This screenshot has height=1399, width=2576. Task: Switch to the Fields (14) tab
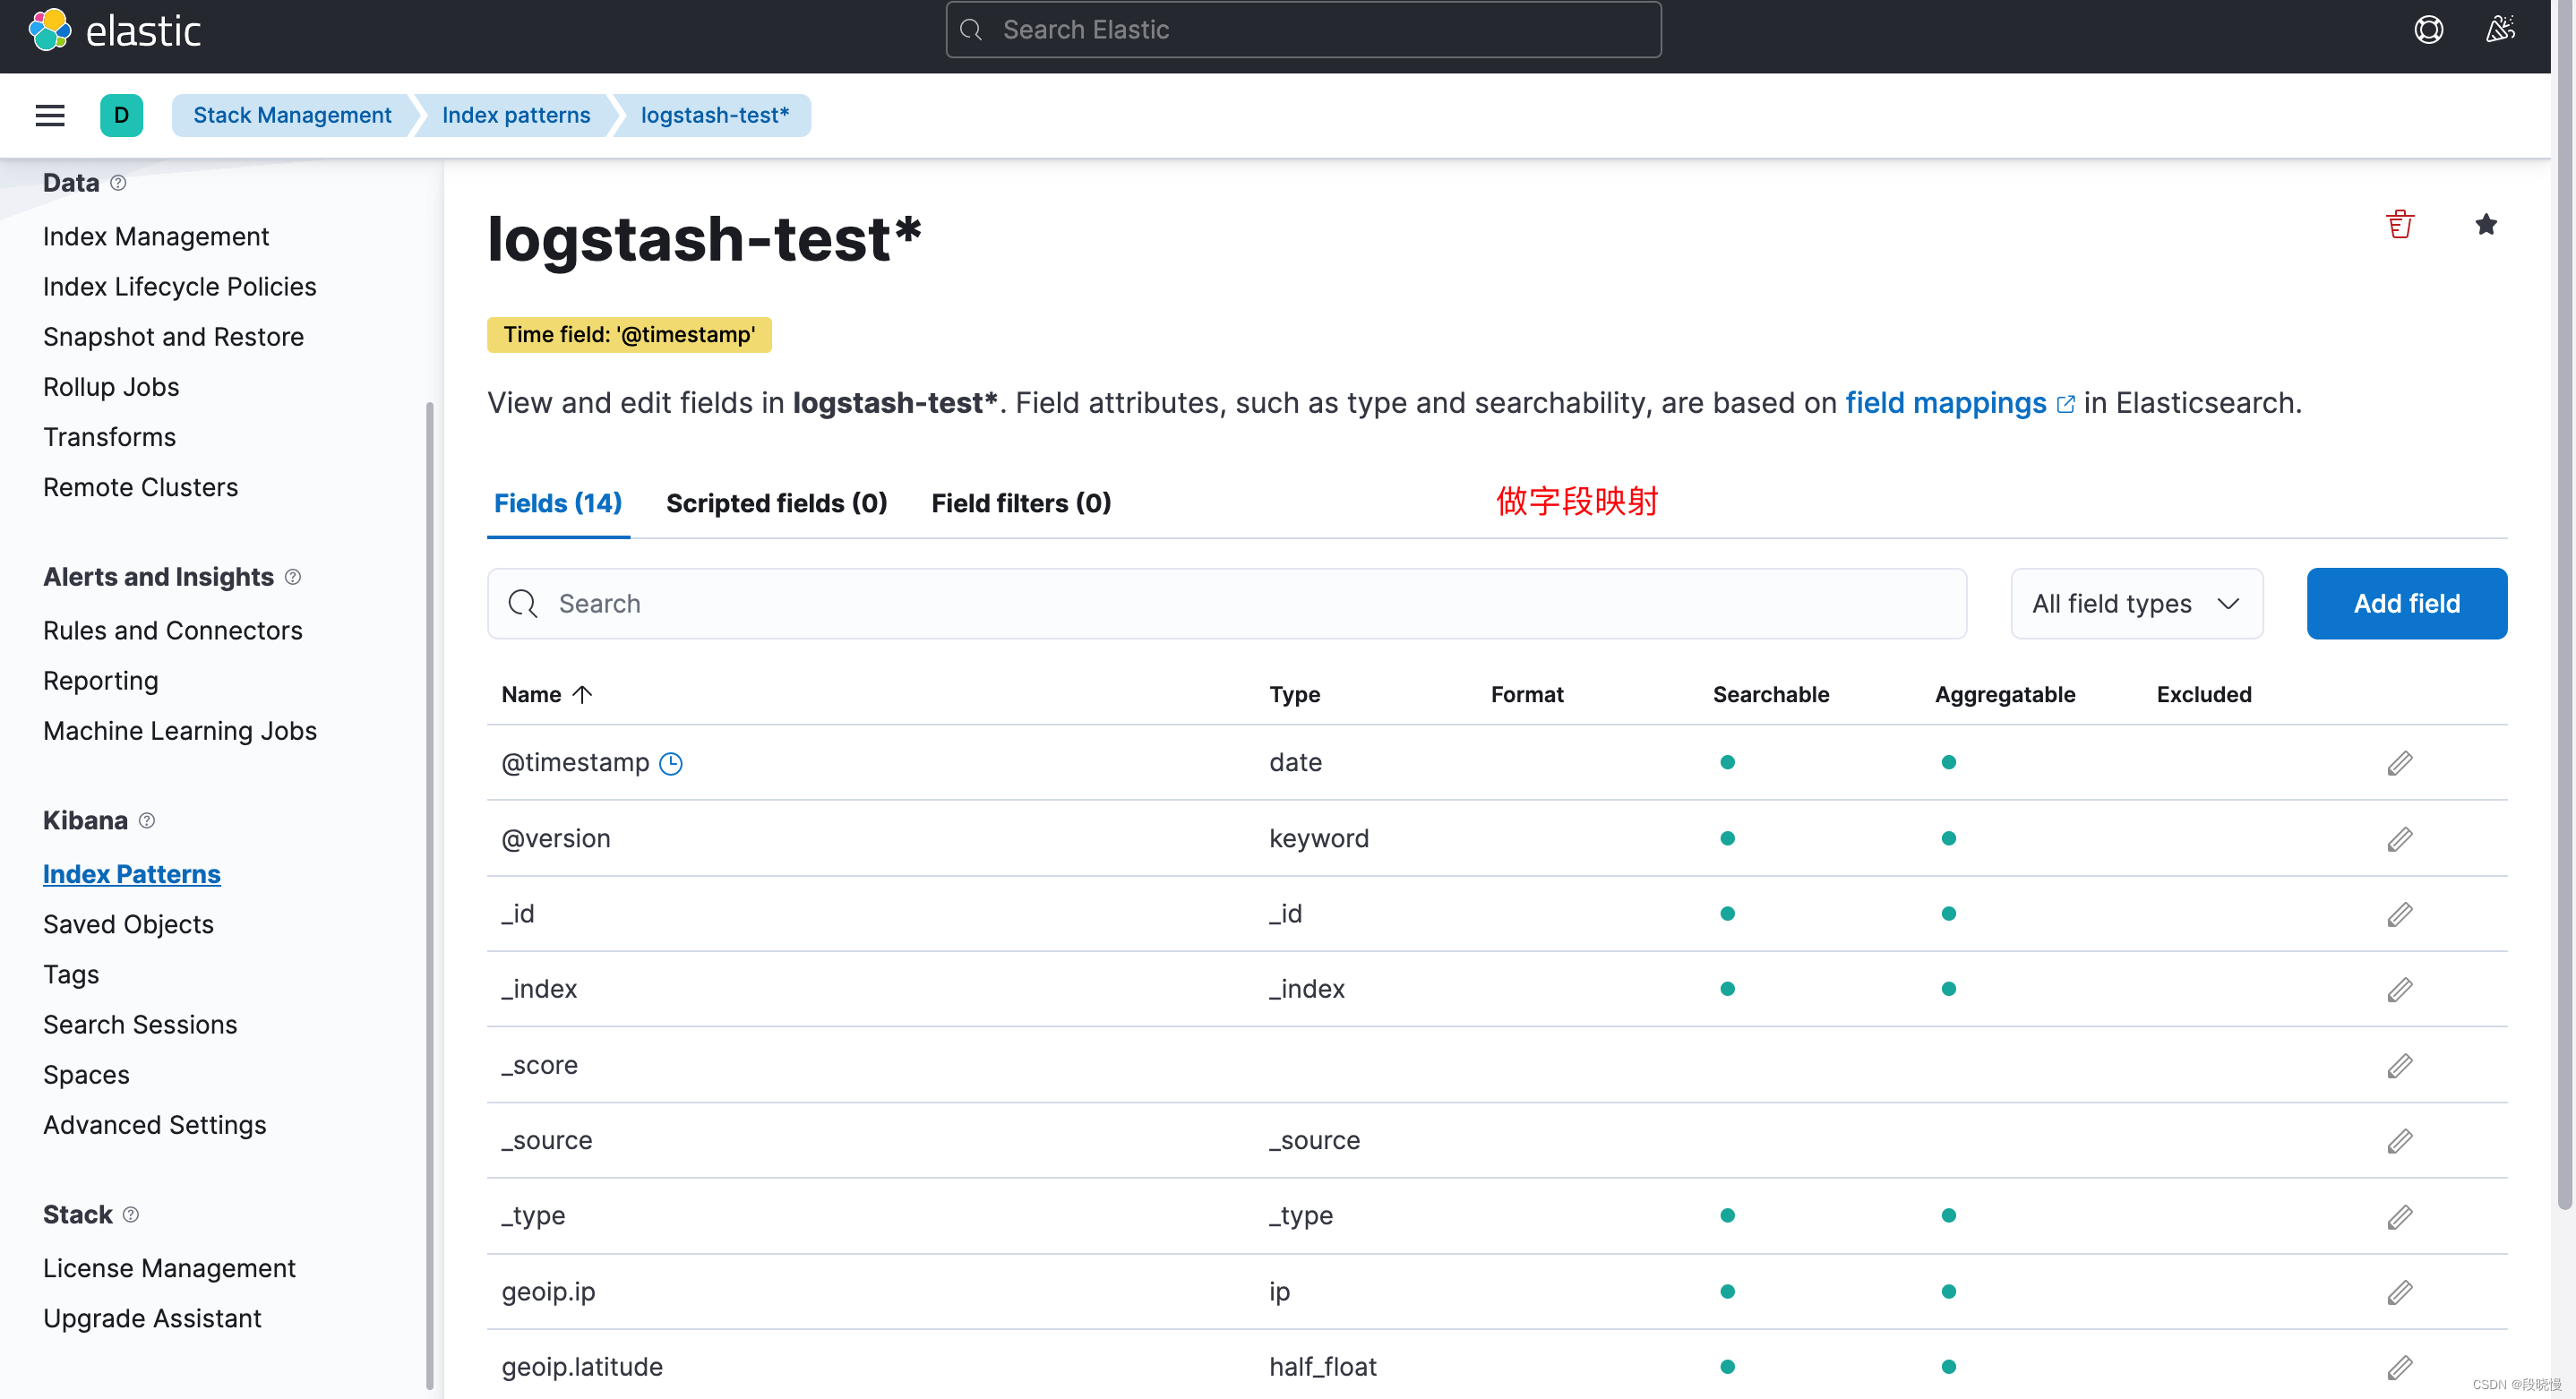pyautogui.click(x=558, y=503)
